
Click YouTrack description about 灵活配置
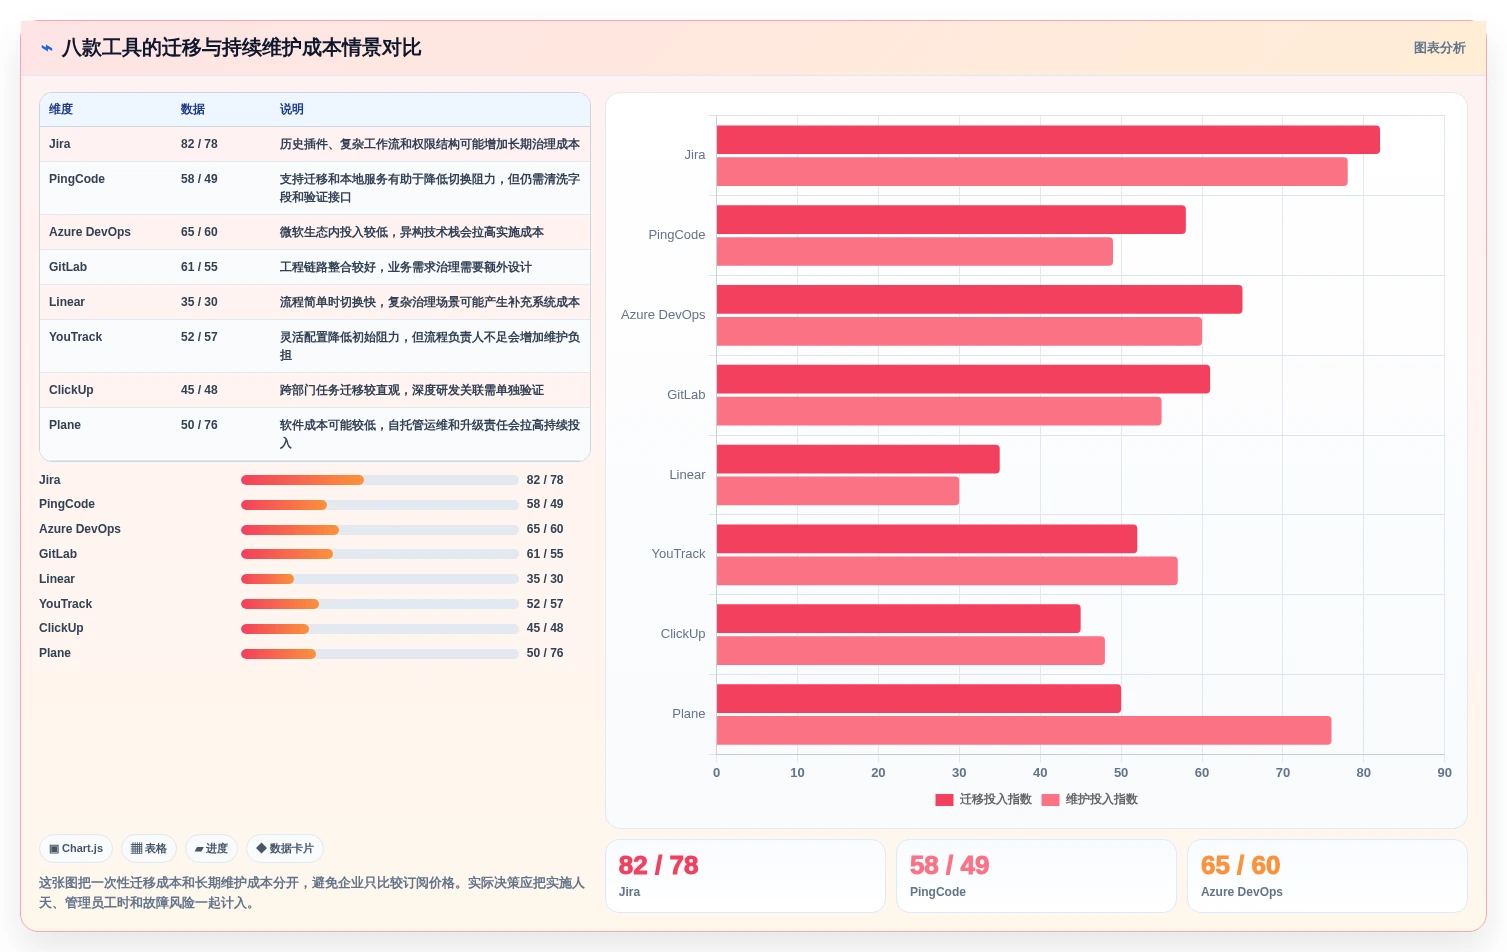(430, 346)
